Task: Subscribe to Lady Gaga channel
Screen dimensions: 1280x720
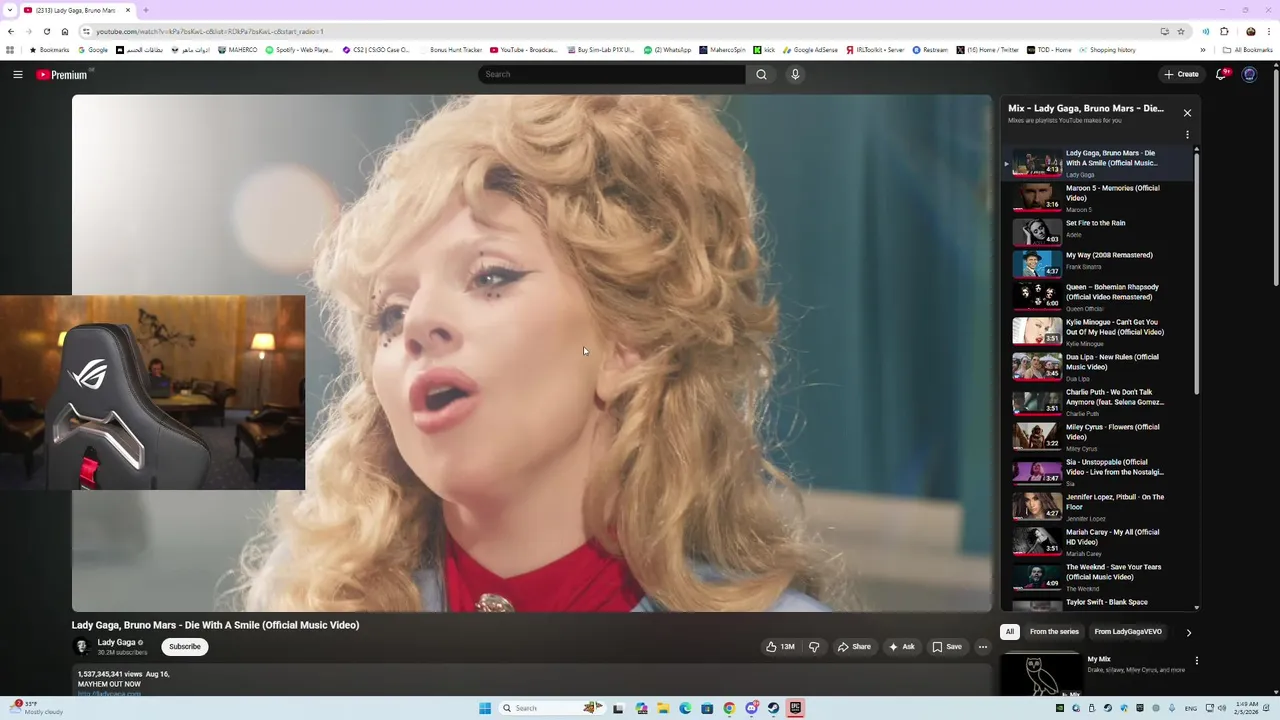Action: tap(185, 647)
